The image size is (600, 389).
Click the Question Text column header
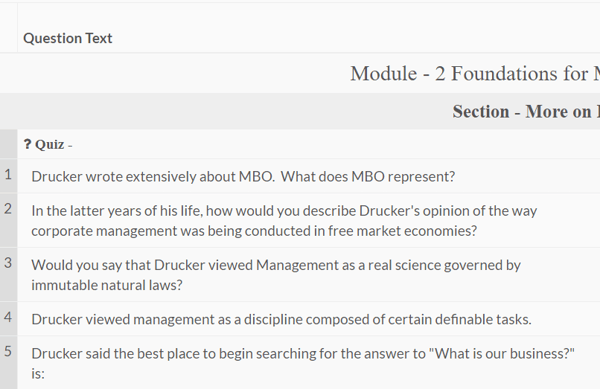68,38
